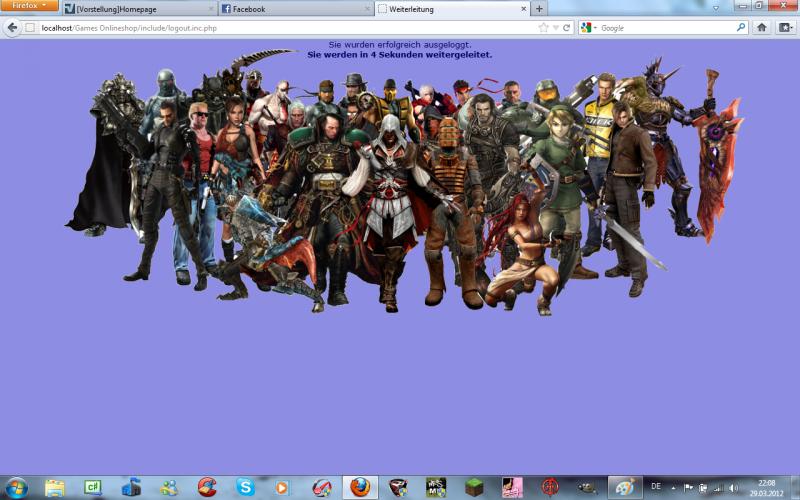The image size is (800, 500).
Task: Open the Windows Start menu
Action: click(16, 487)
